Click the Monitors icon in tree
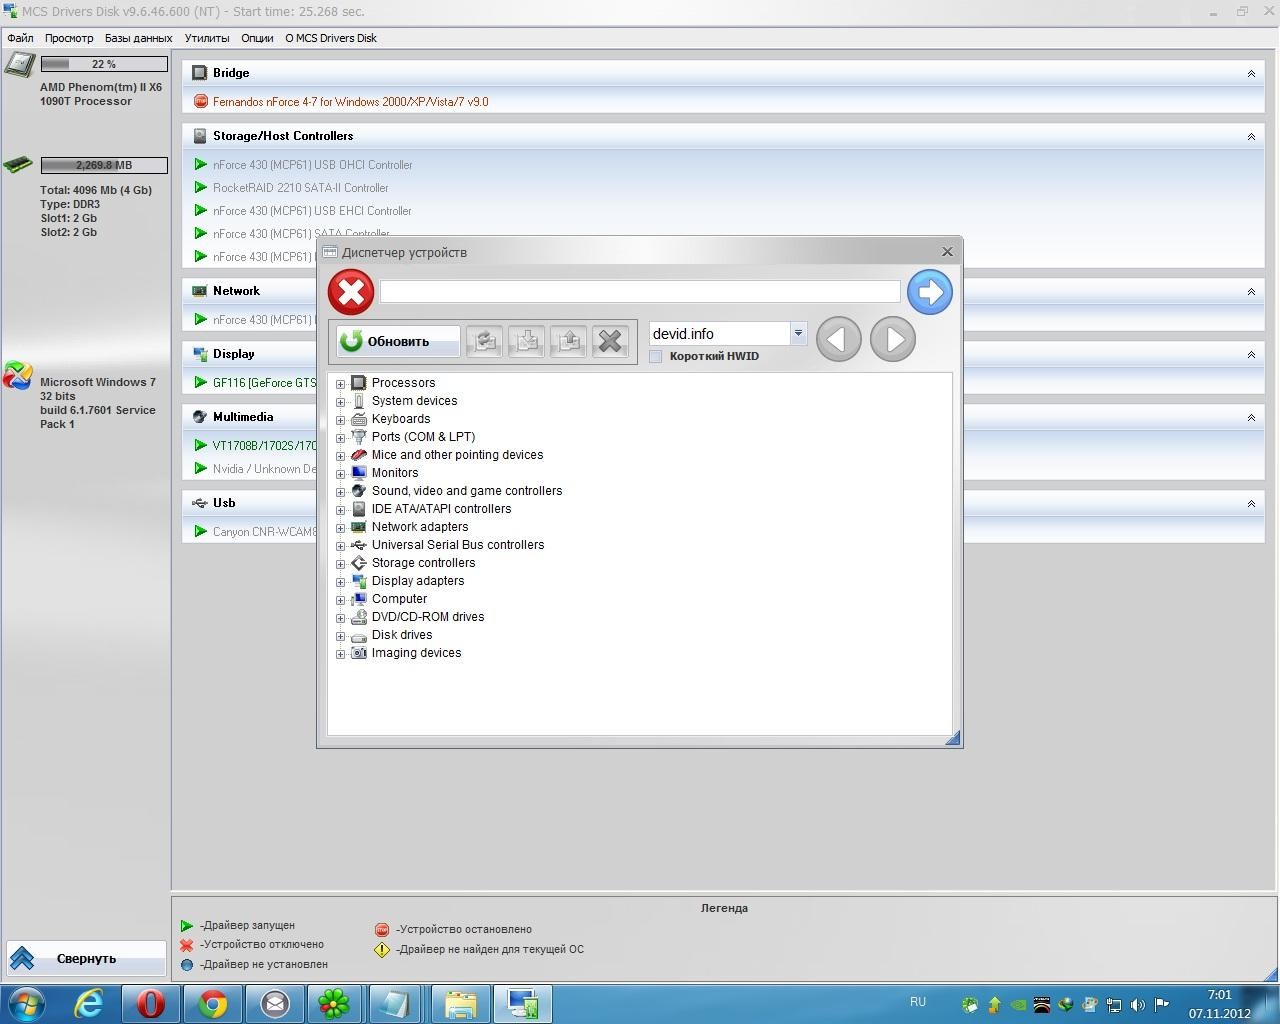 [359, 473]
